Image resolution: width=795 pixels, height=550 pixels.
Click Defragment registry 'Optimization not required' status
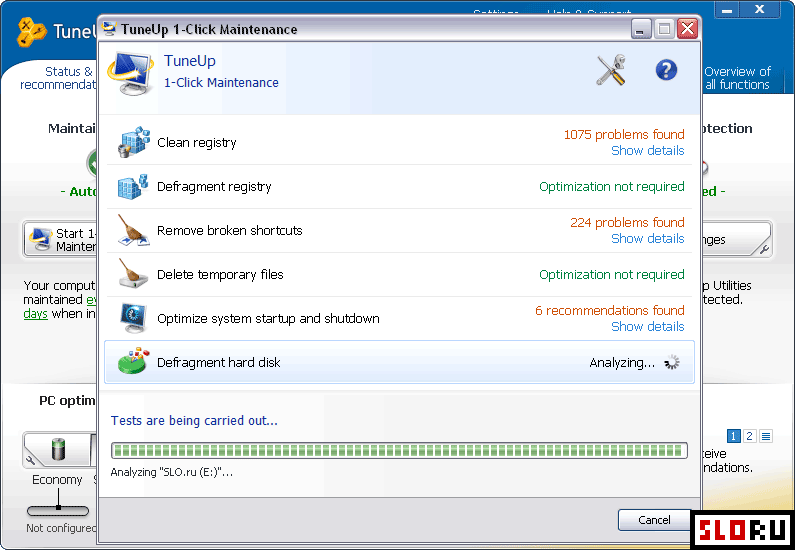tap(611, 187)
